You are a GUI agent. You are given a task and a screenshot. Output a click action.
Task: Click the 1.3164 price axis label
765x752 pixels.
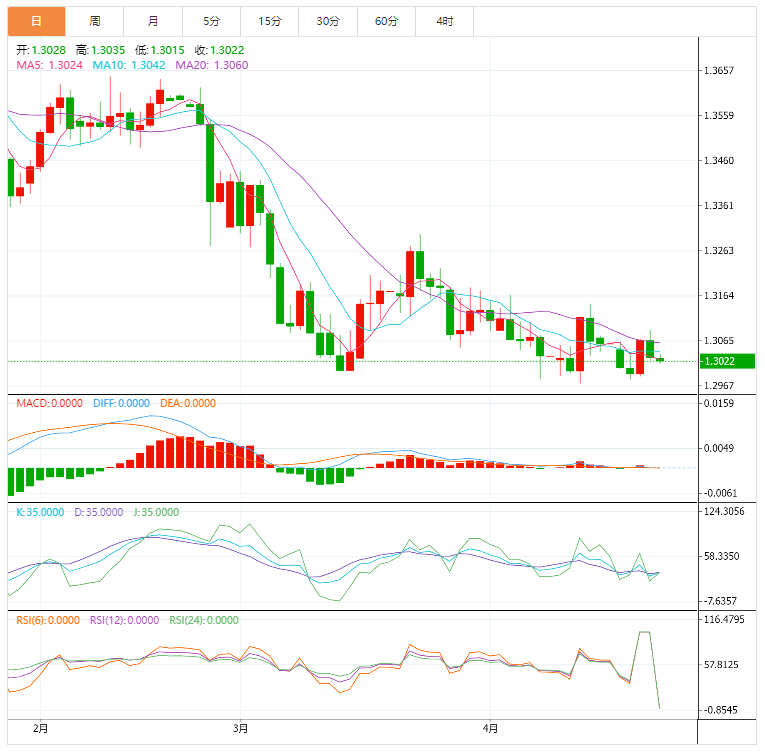719,296
